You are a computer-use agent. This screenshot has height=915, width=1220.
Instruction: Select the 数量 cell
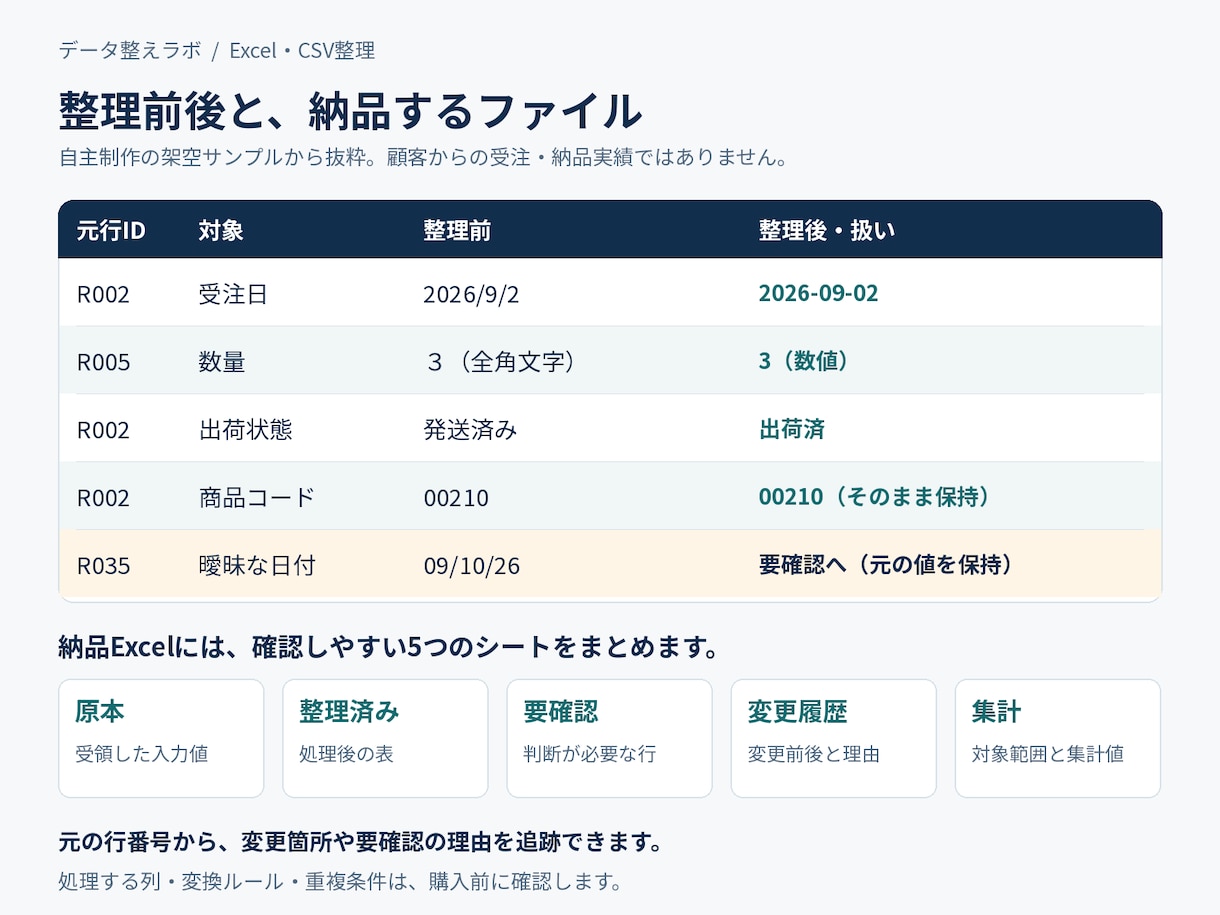(221, 362)
